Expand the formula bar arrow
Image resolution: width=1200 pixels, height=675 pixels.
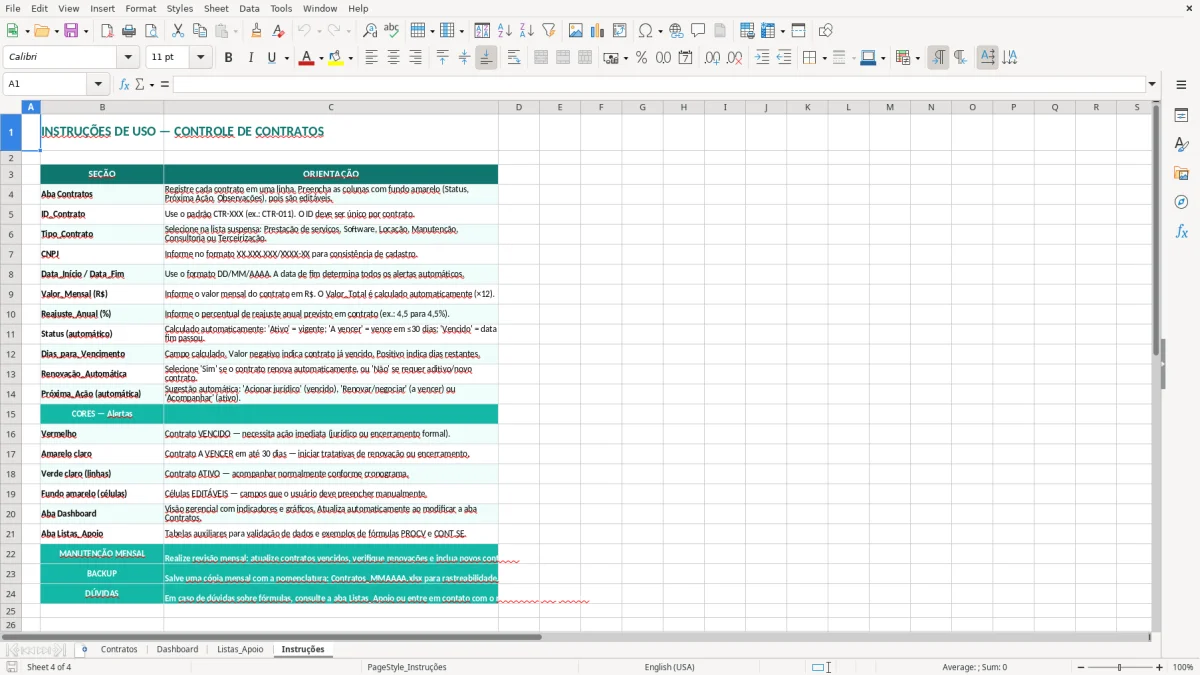(1152, 84)
